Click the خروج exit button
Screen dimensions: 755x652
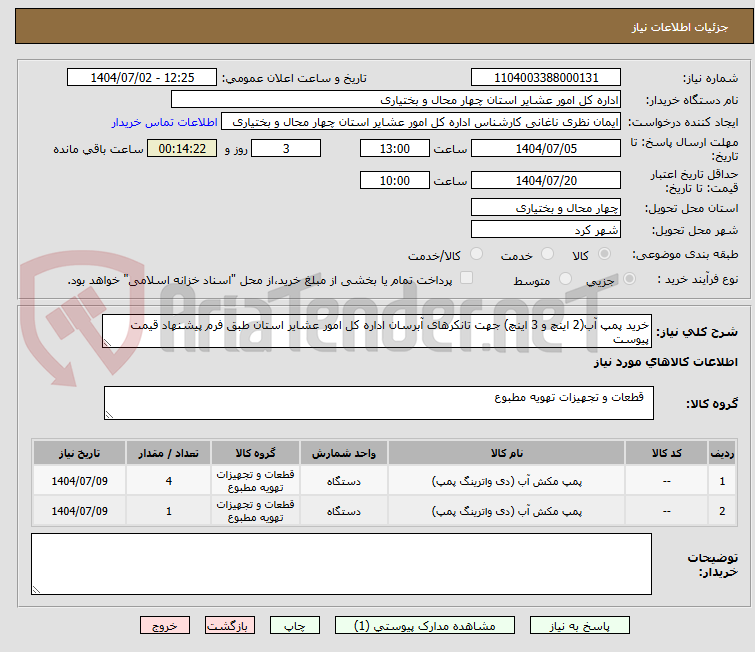[164, 625]
